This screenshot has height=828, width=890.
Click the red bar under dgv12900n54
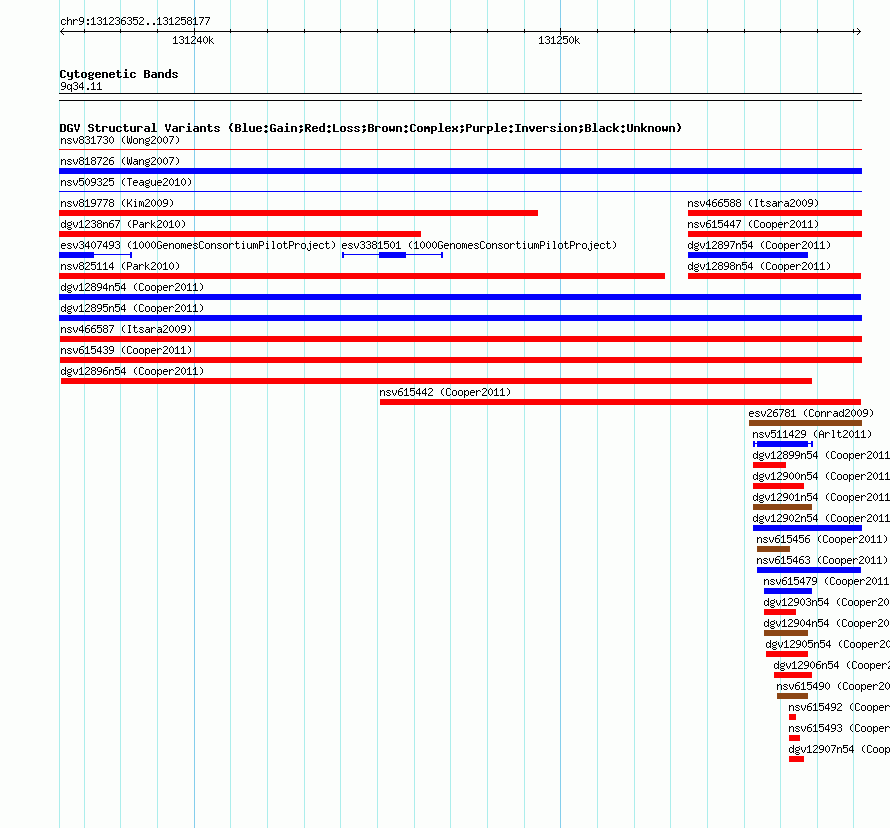778,486
